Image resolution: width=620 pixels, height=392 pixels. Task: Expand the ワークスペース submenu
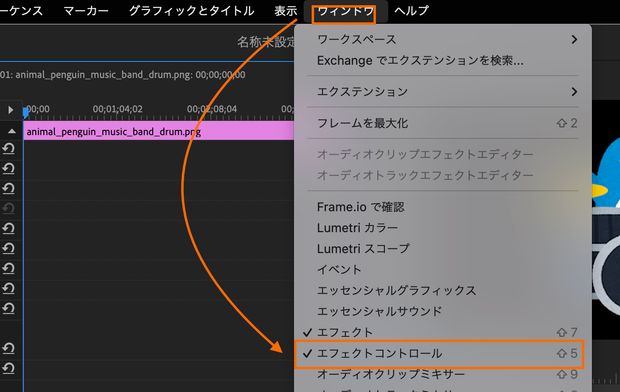443,40
